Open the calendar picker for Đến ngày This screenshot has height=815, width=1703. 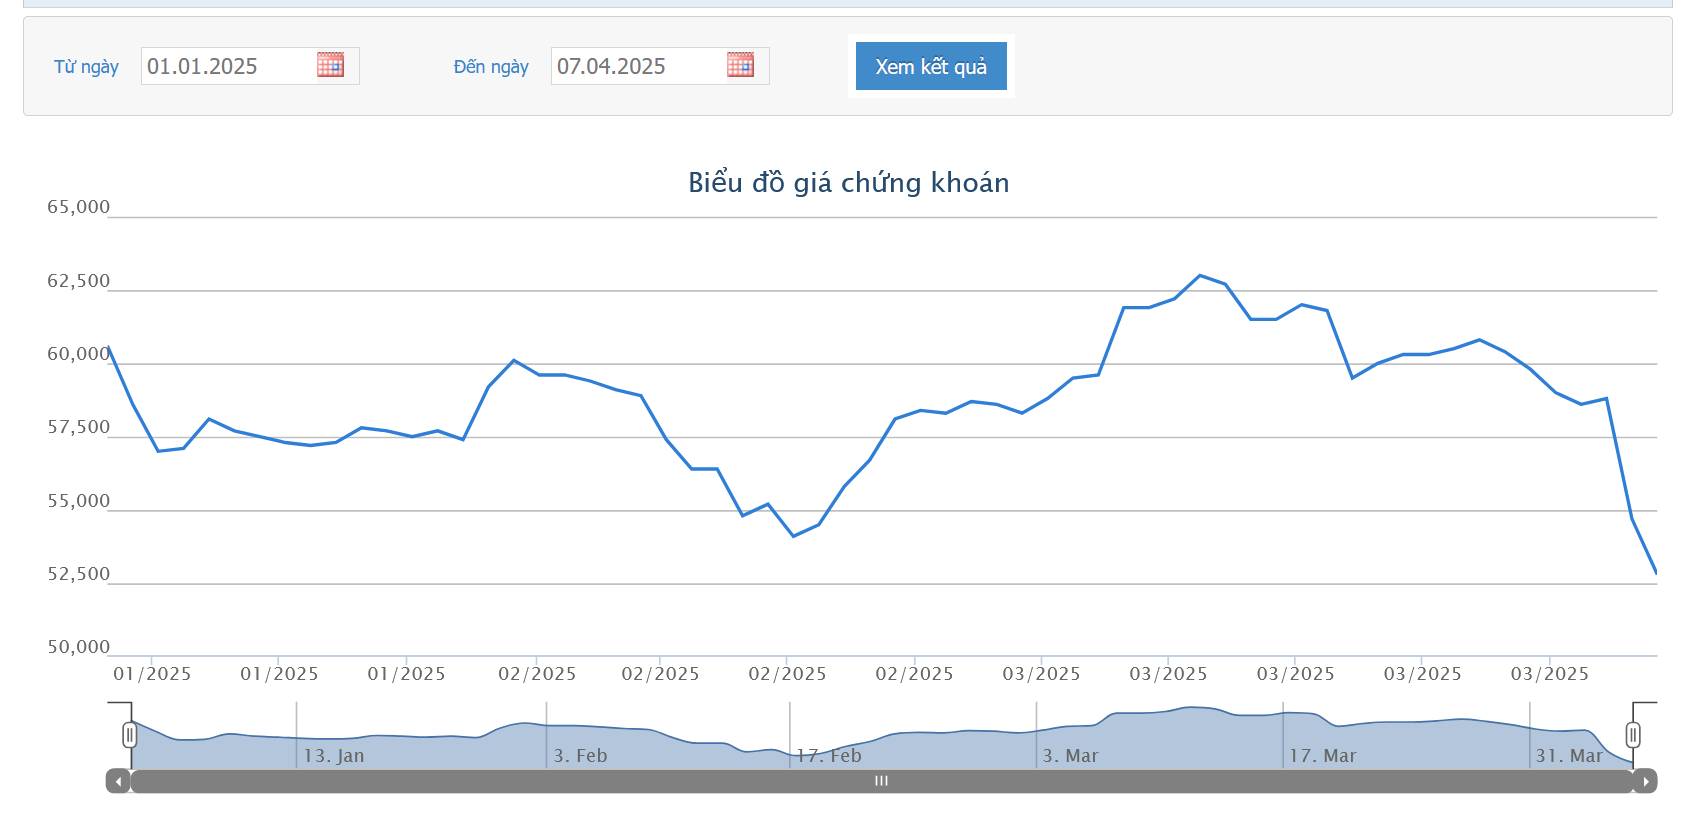point(740,65)
